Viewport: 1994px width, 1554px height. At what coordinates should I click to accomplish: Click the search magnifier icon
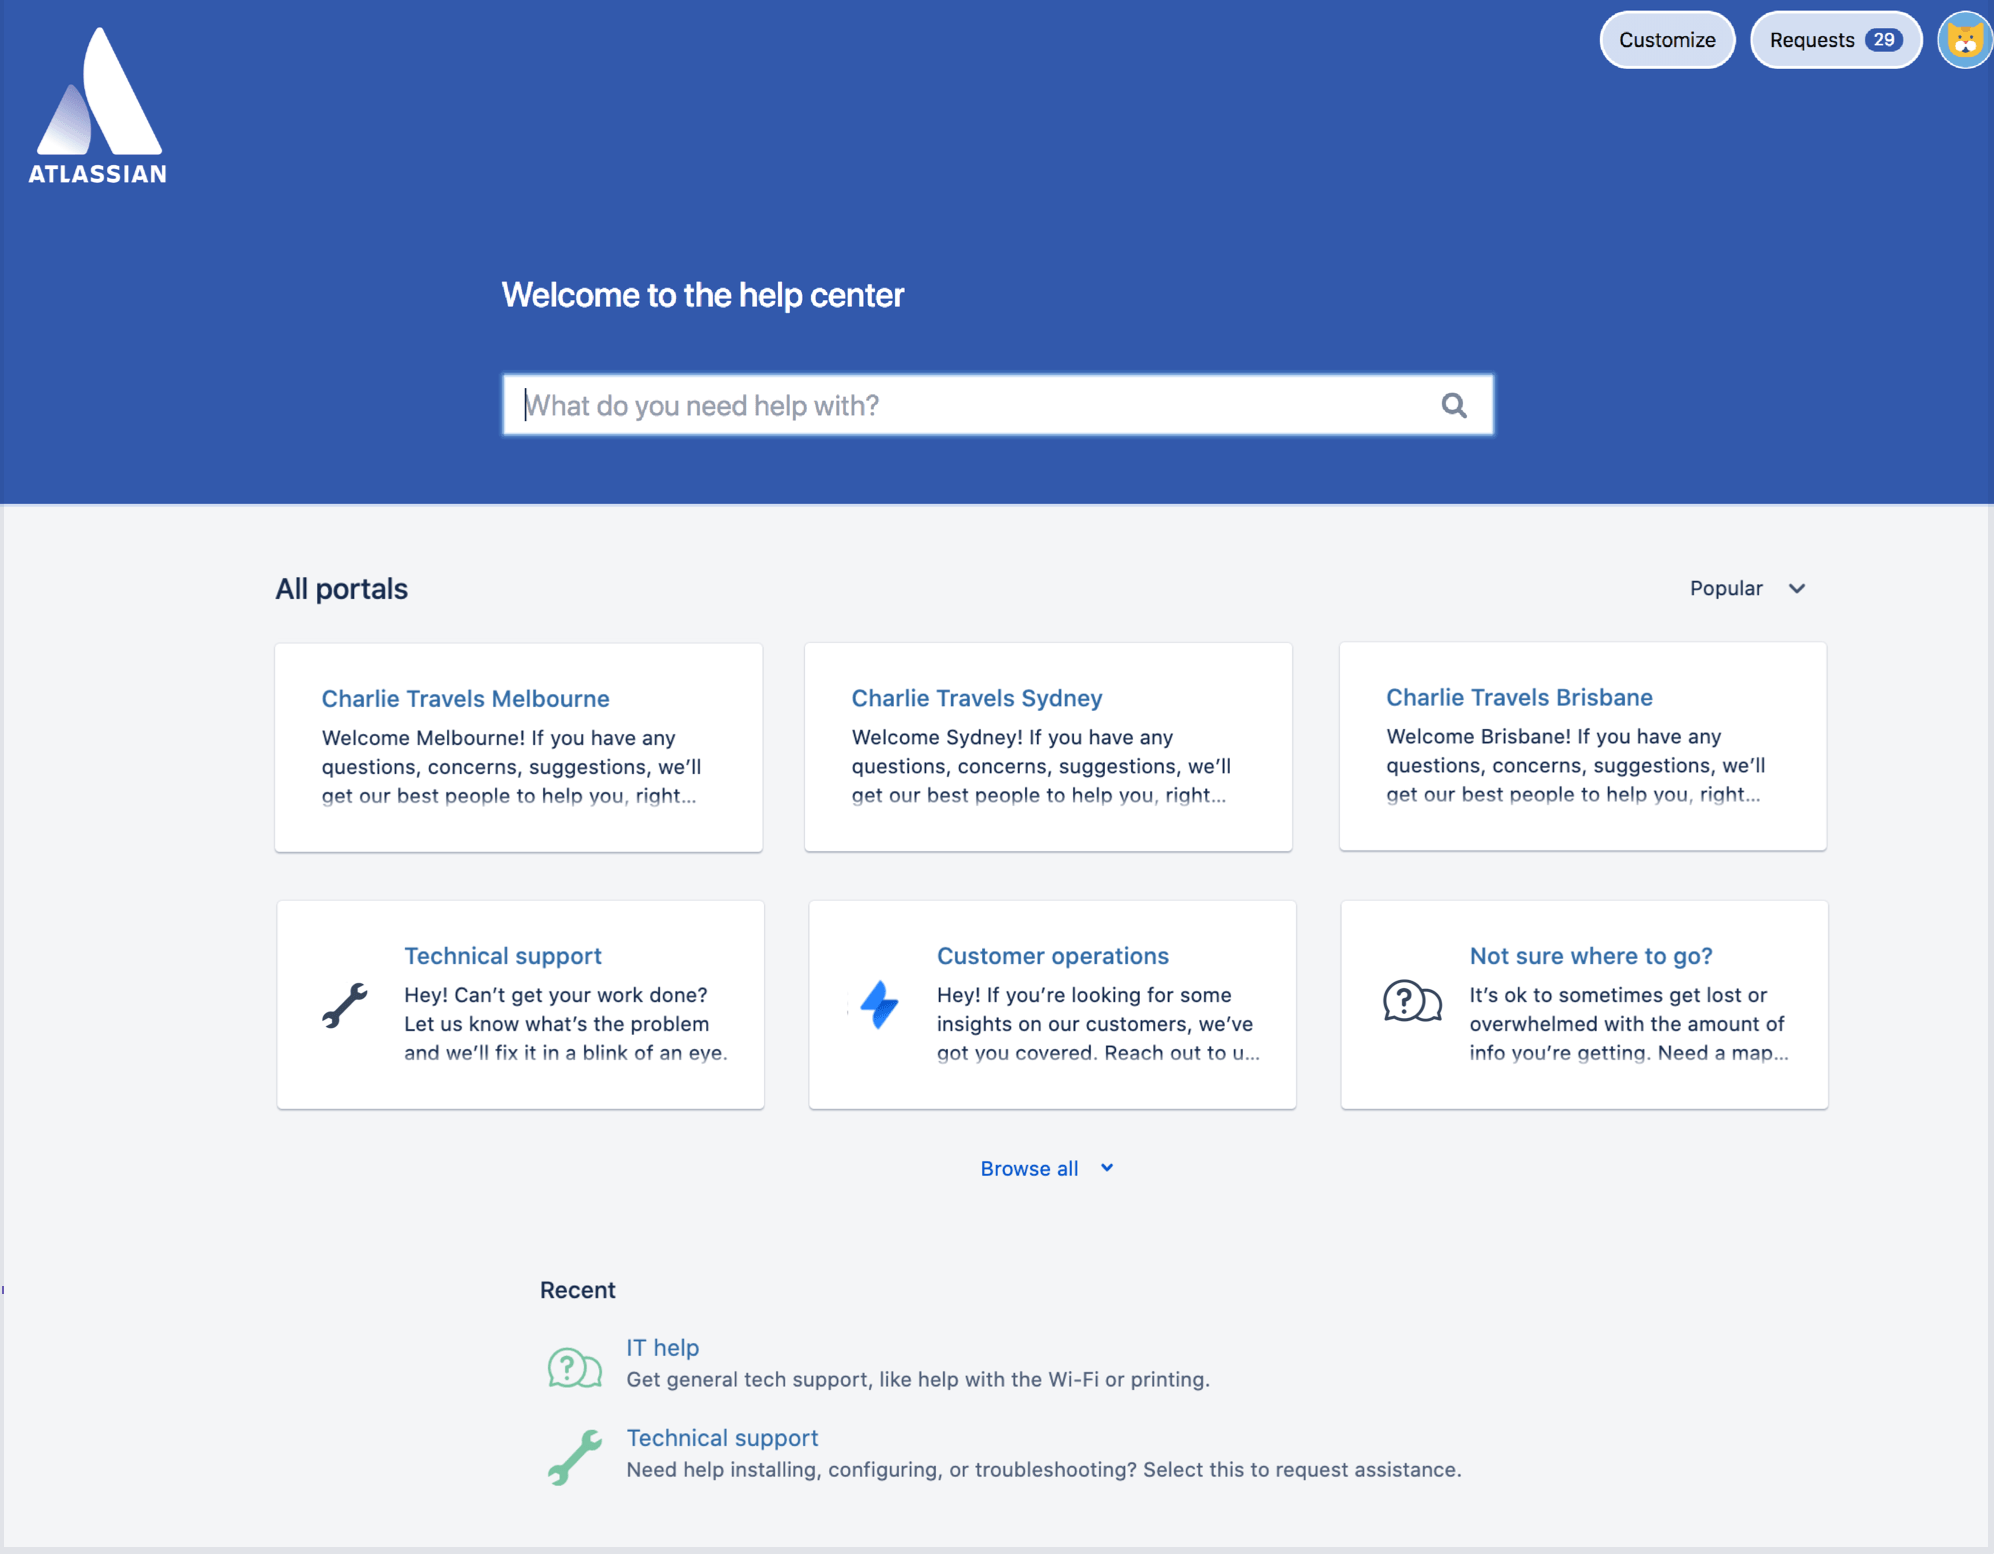(x=1453, y=405)
